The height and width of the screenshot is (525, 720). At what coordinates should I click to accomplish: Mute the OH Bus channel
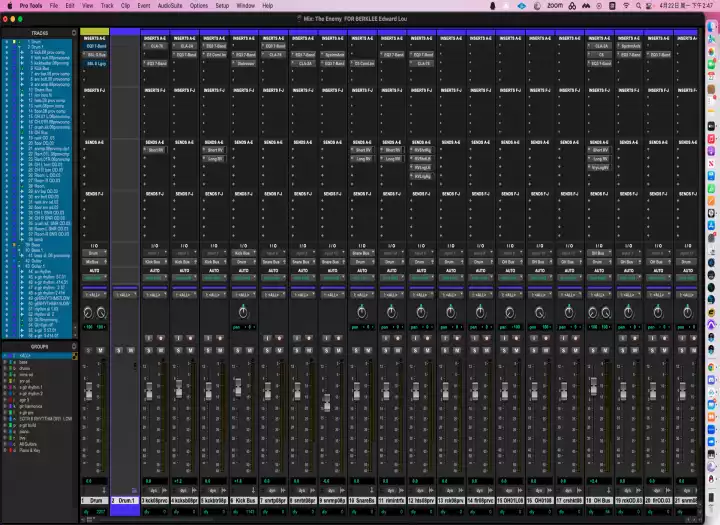point(606,349)
